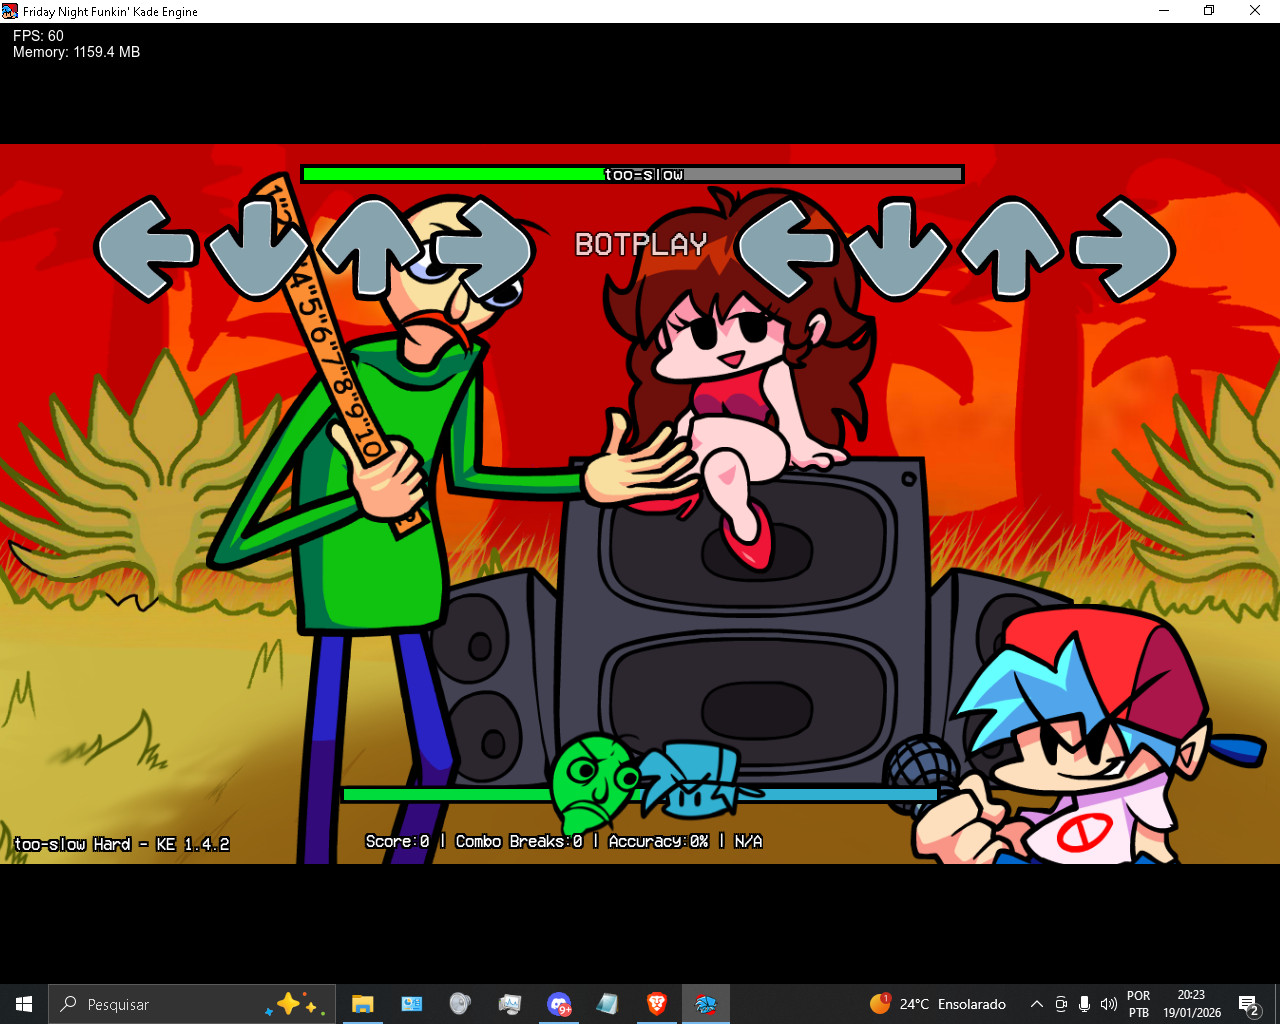Click the N/A rating text
1280x1024 pixels.
(748, 841)
